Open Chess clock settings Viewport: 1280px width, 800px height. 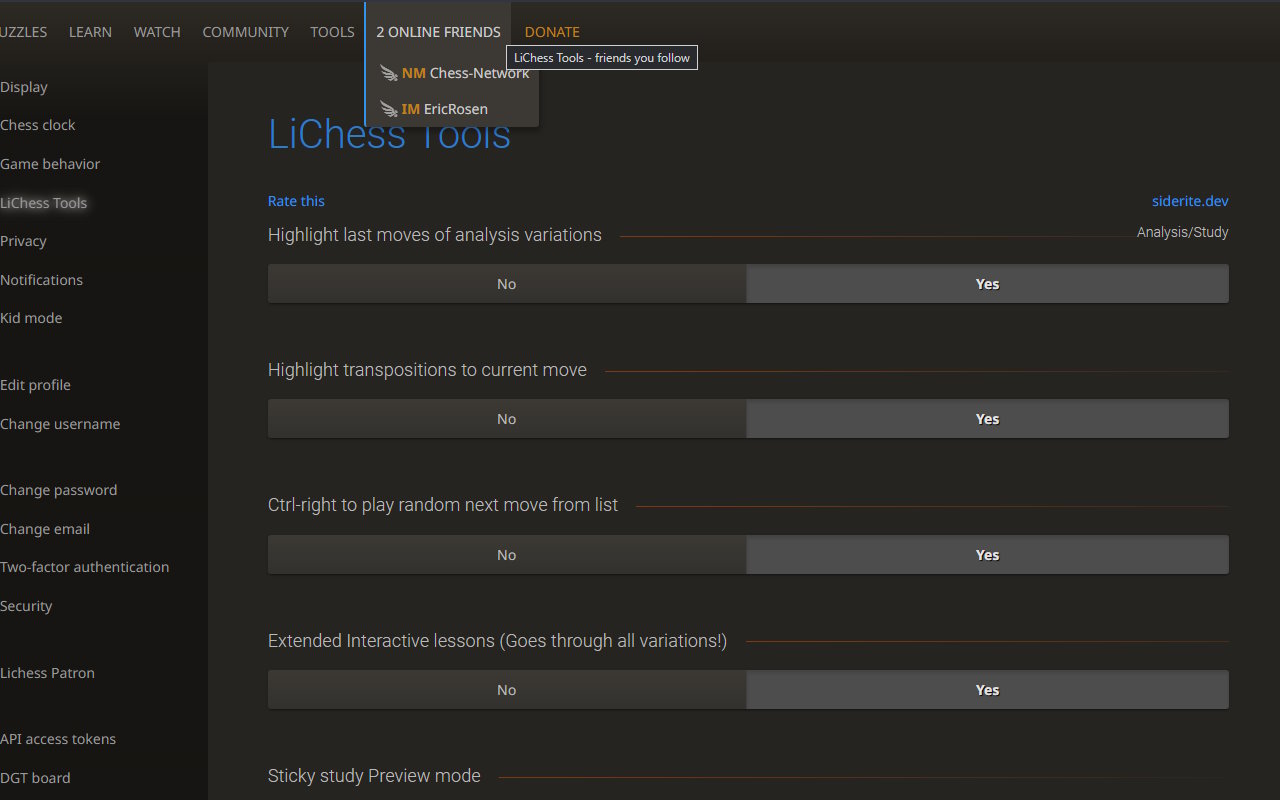point(38,125)
